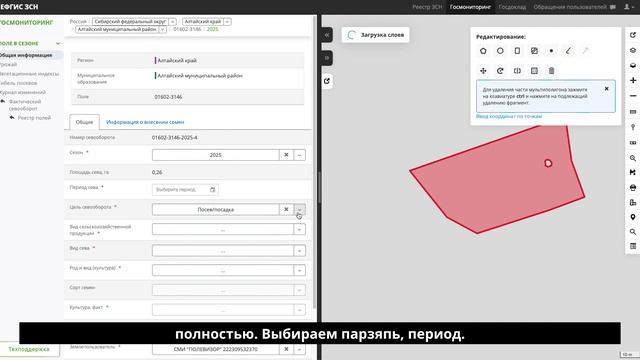The height and width of the screenshot is (360, 640).
Task: Clear the Посев/посадка value
Action: tap(286, 209)
